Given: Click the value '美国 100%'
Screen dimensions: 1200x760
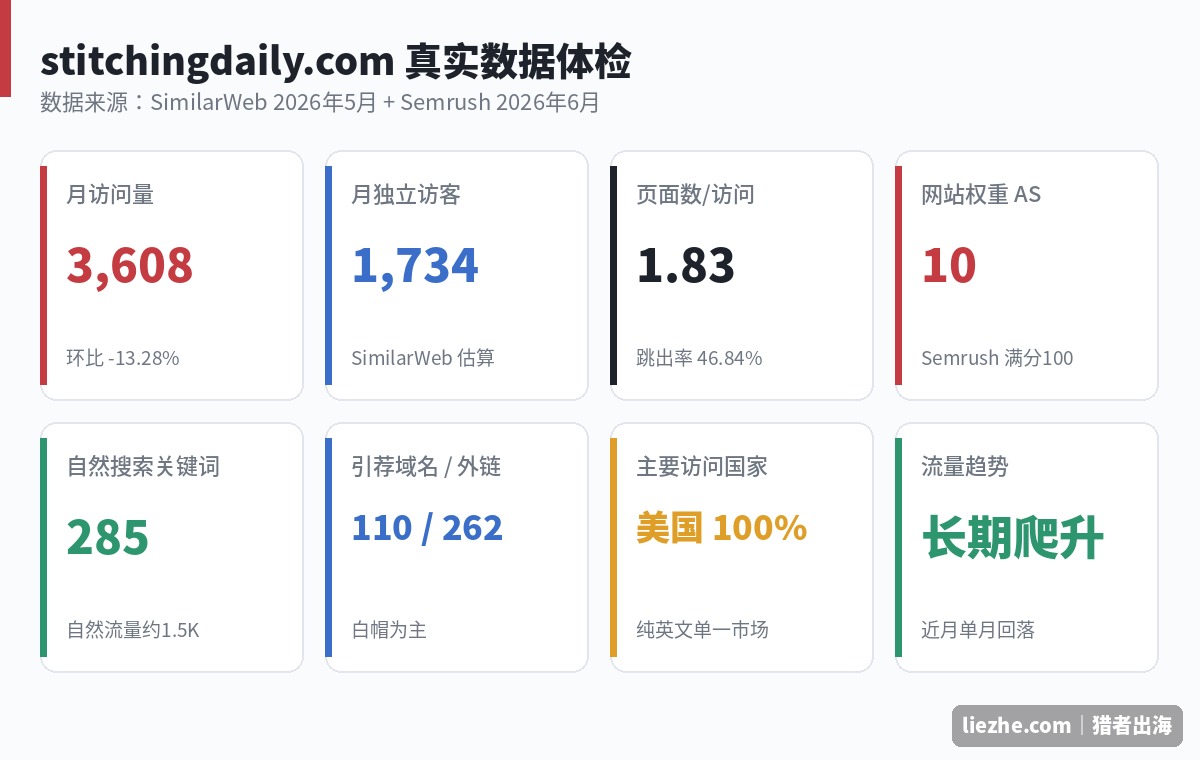Looking at the screenshot, I should click(x=722, y=528).
